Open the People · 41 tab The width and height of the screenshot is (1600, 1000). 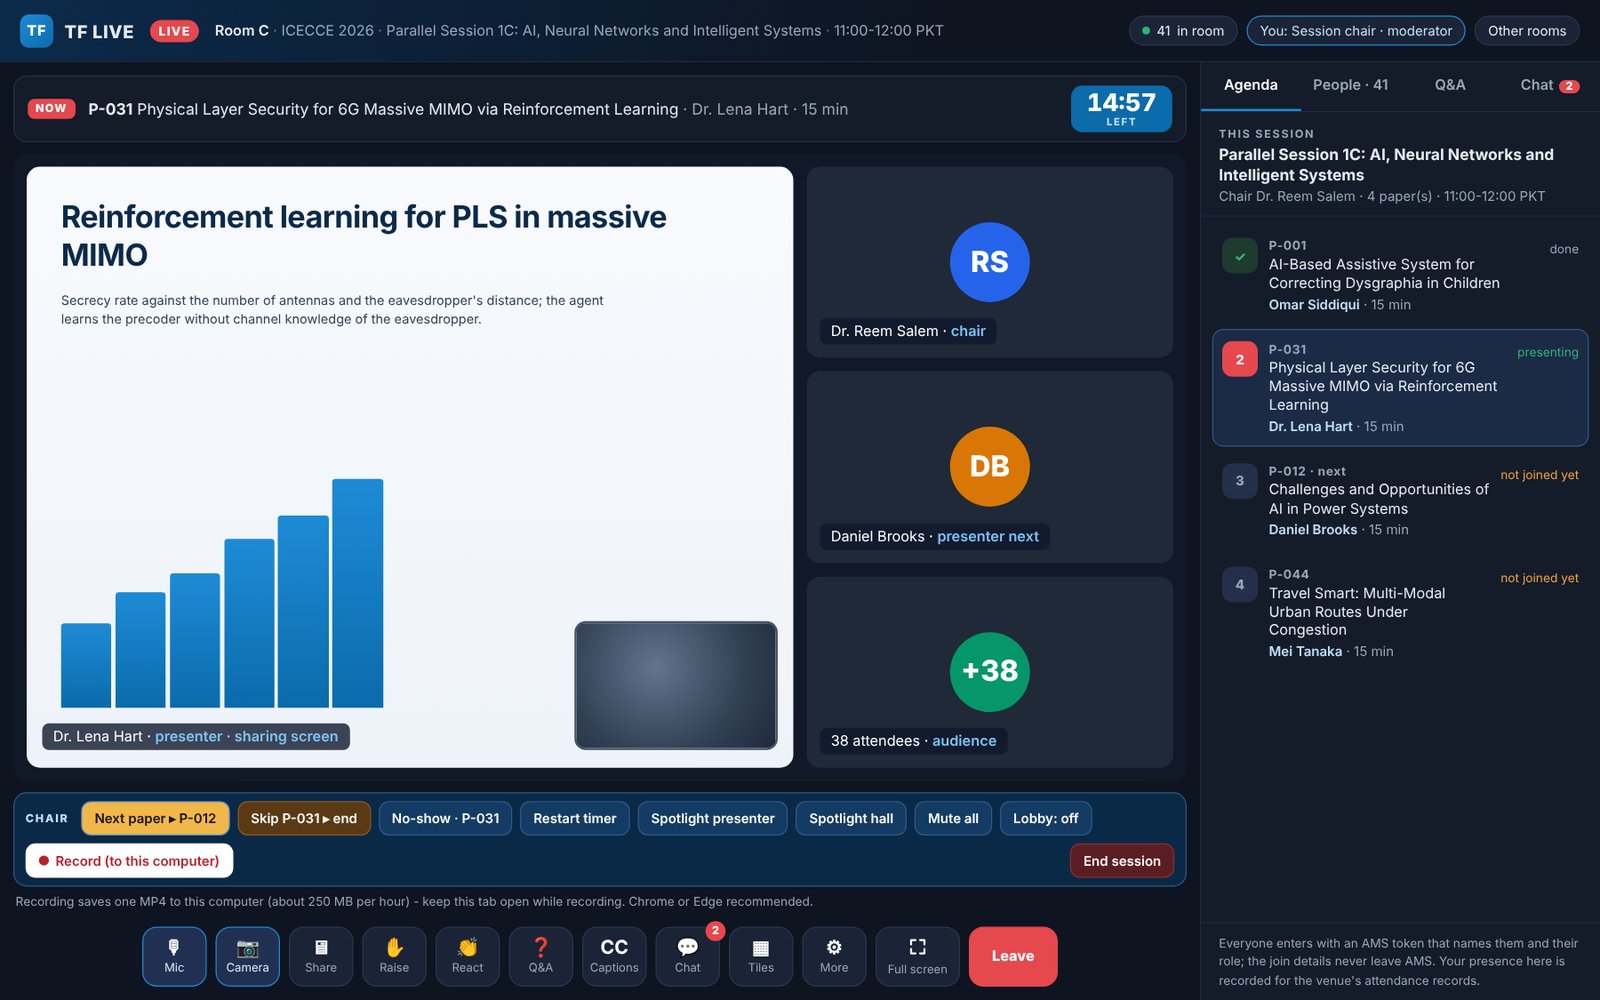click(1350, 85)
